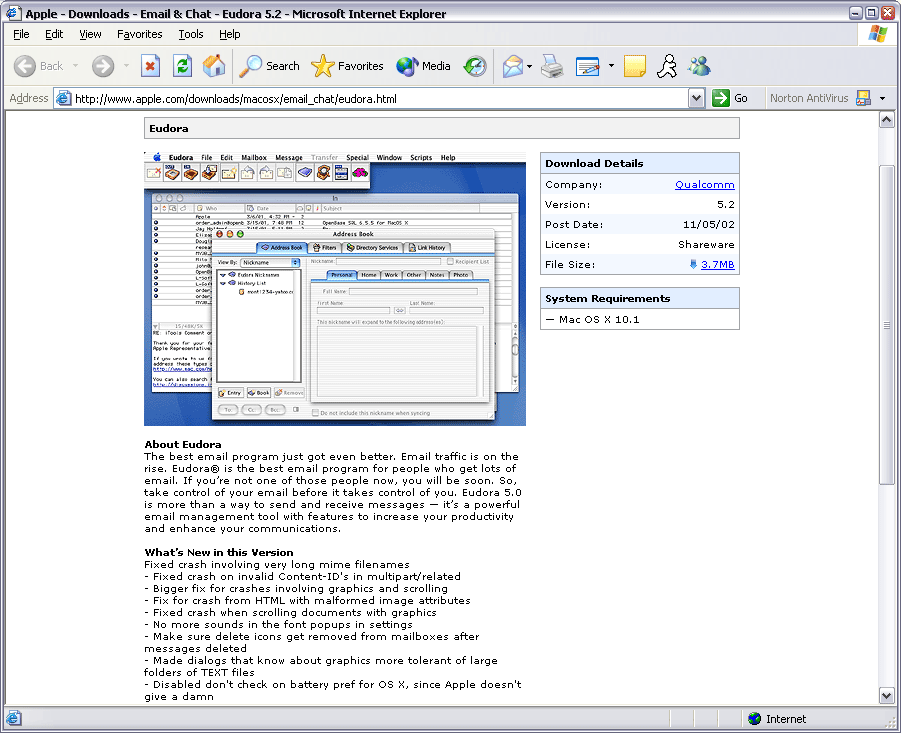Click the vertical scrollbar thumb
Screen dimensions: 901x733
pos(887,325)
